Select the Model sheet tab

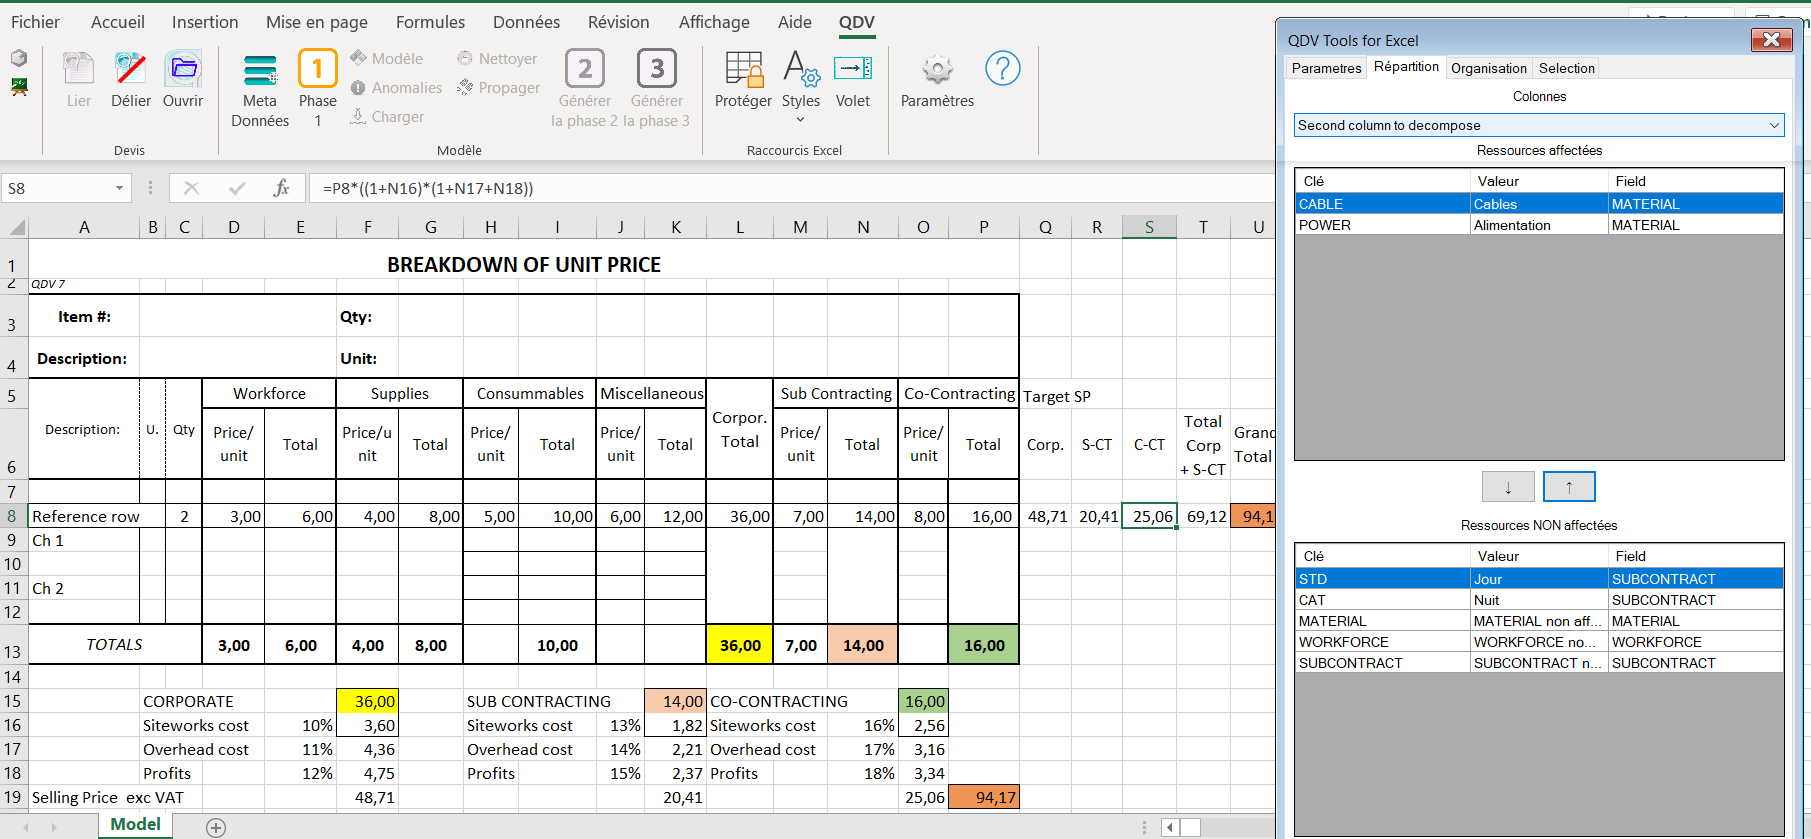[135, 824]
